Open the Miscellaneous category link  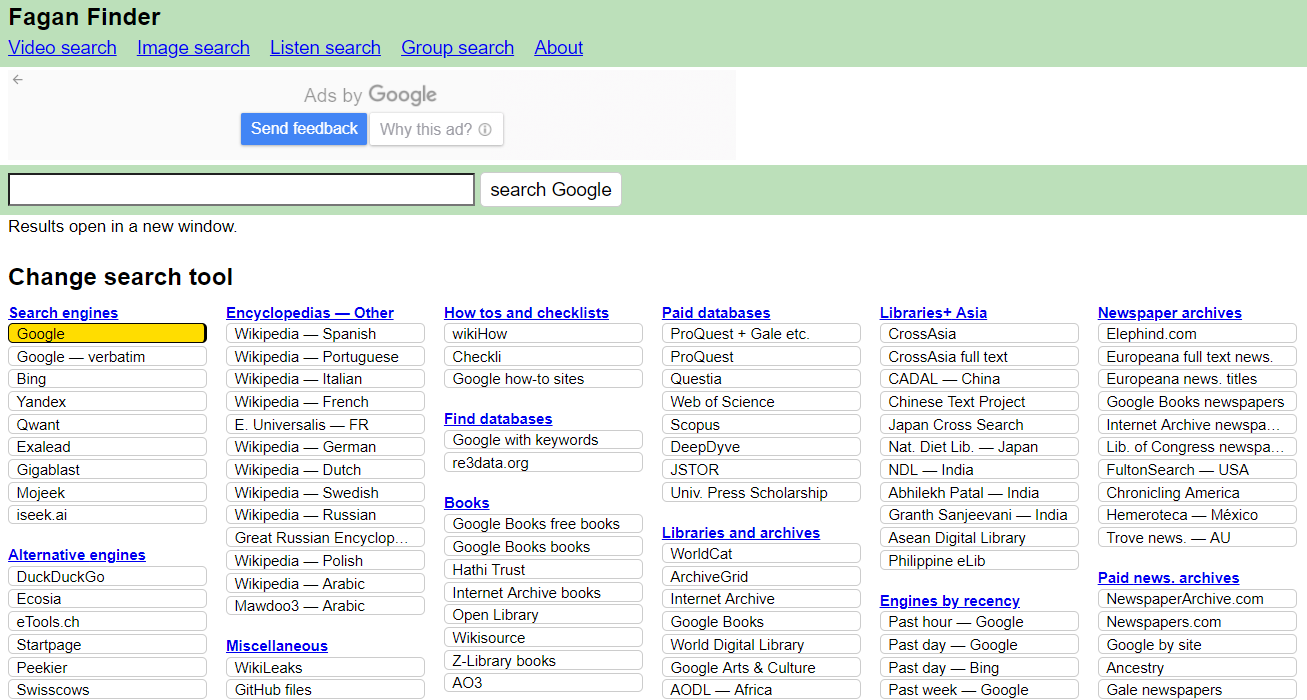pos(277,646)
